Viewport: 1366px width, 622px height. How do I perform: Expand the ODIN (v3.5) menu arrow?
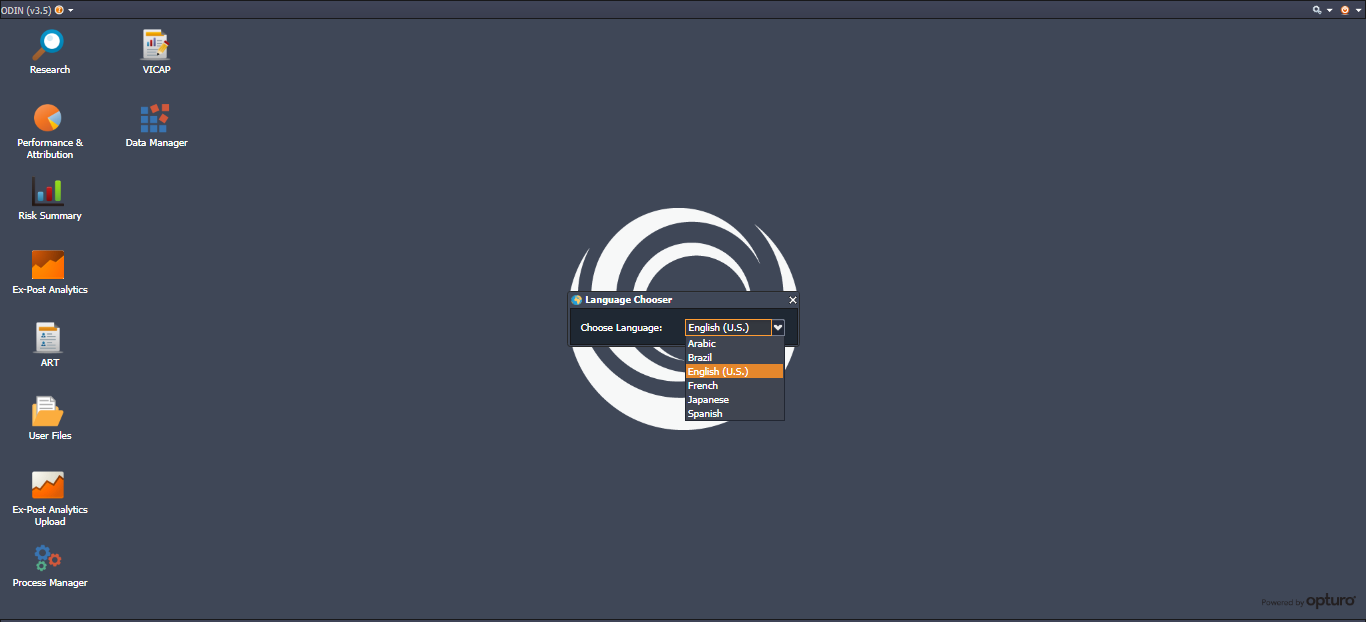tap(70, 10)
